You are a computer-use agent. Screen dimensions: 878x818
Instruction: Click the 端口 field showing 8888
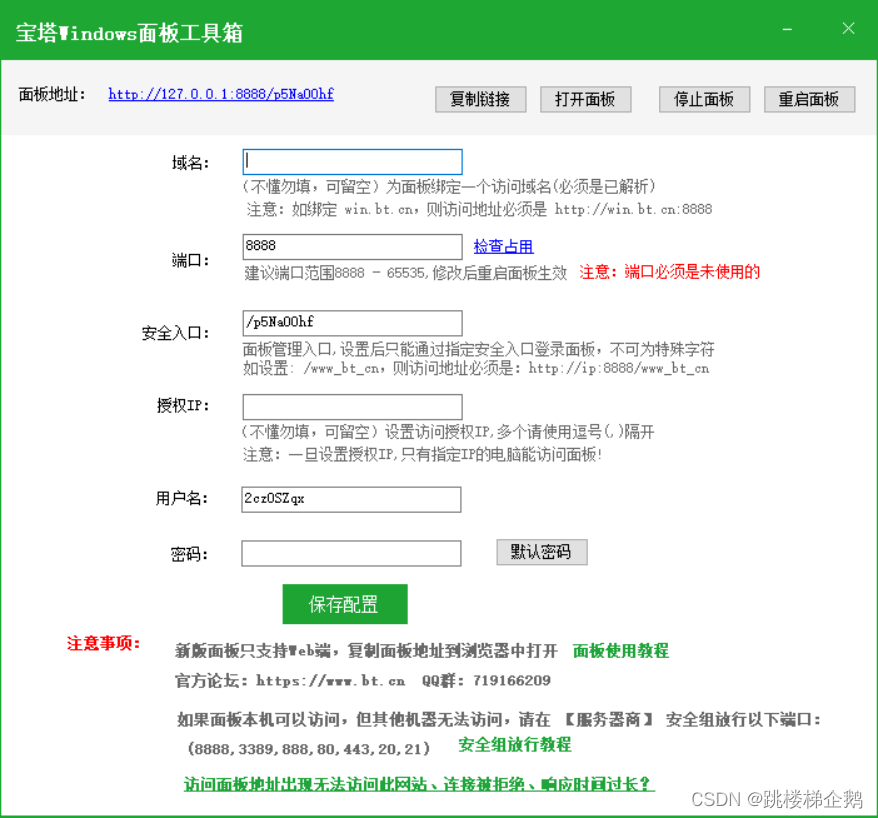352,246
